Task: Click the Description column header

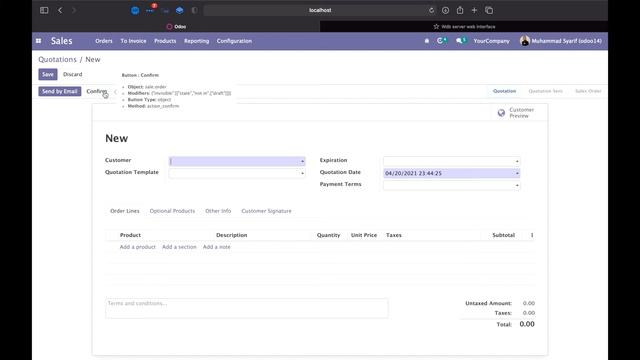Action: (231, 235)
